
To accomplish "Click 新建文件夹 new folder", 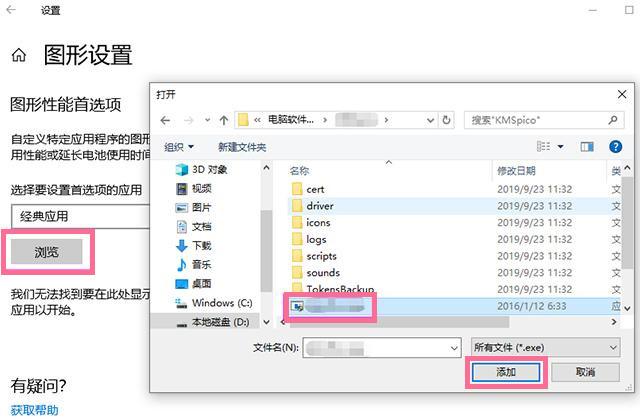I will [242, 147].
